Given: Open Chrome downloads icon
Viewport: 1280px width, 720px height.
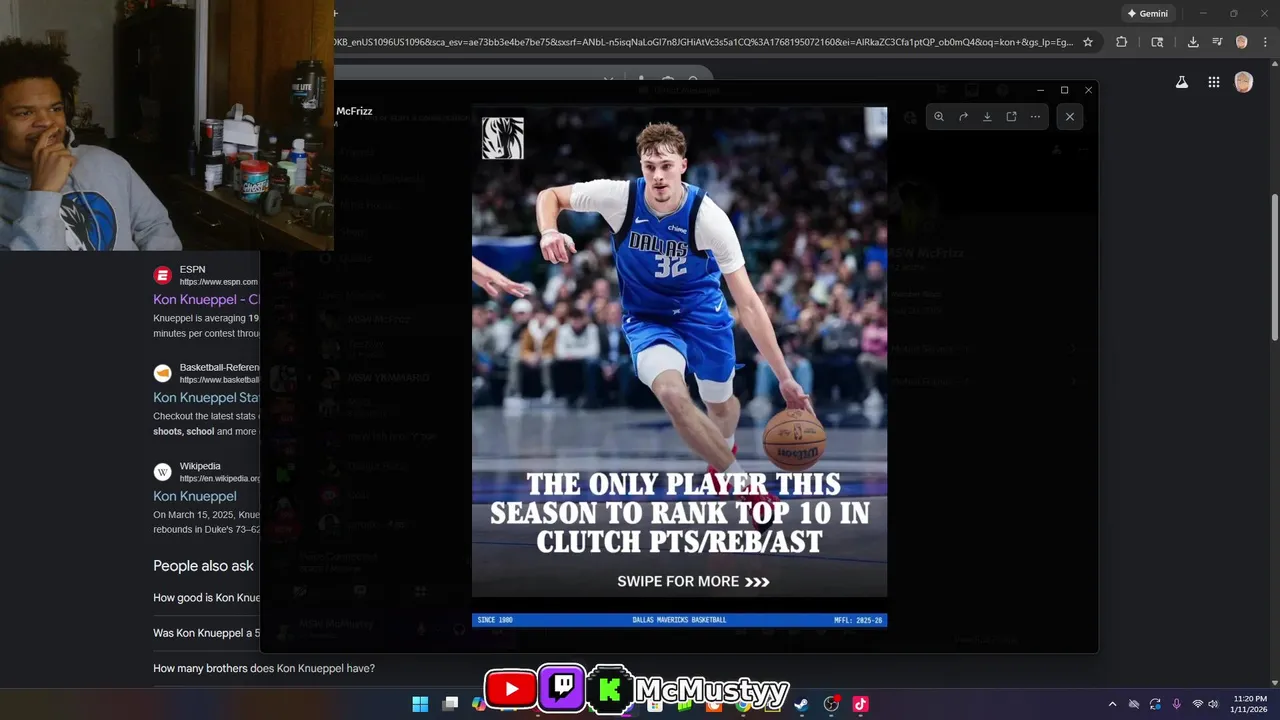Looking at the screenshot, I should [1193, 42].
